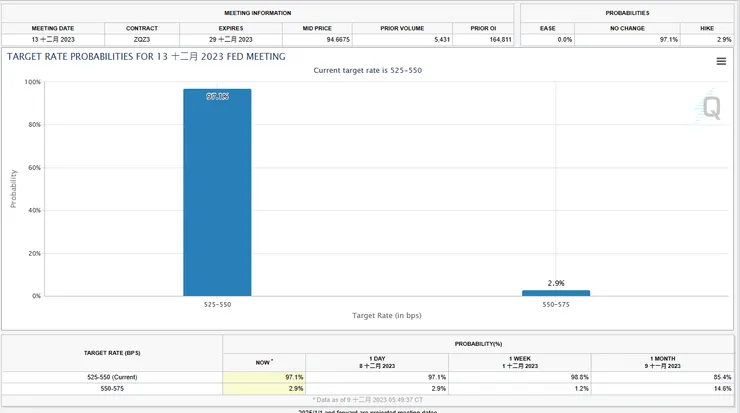Click the EXPIRES column header
This screenshot has width=740, height=413.
point(231,28)
